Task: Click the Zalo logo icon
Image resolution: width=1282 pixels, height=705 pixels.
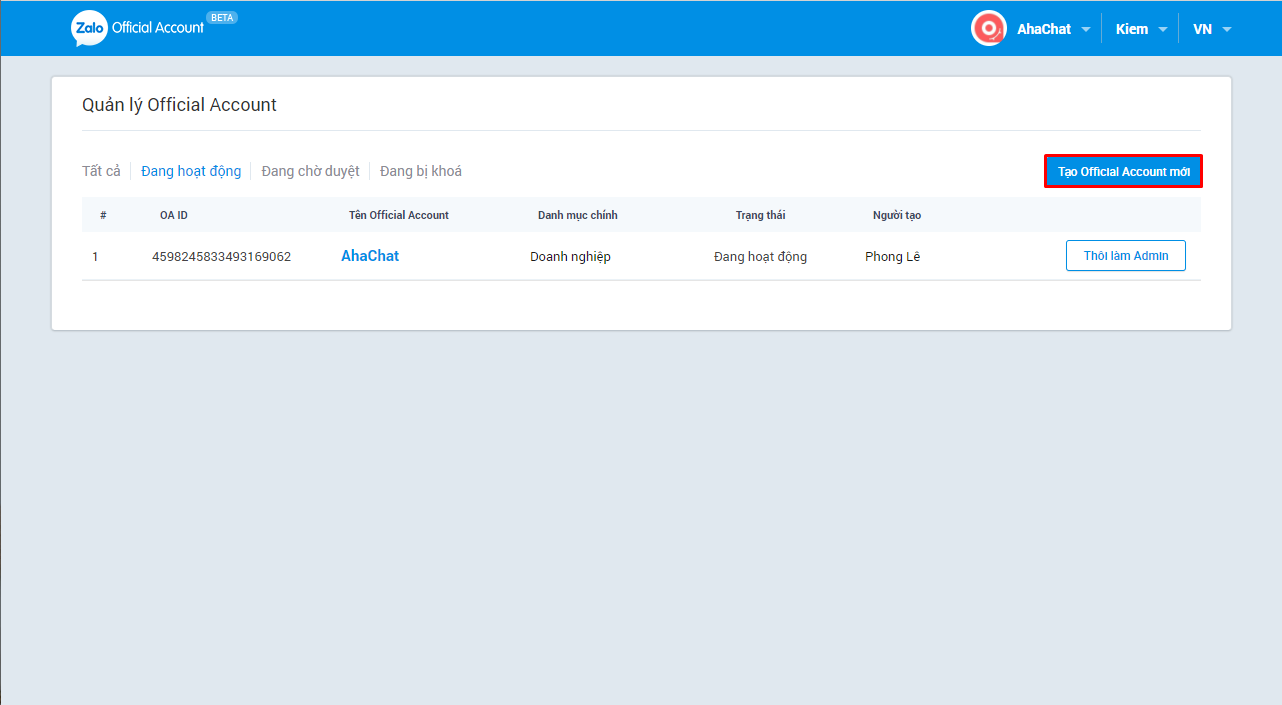Action: click(89, 29)
